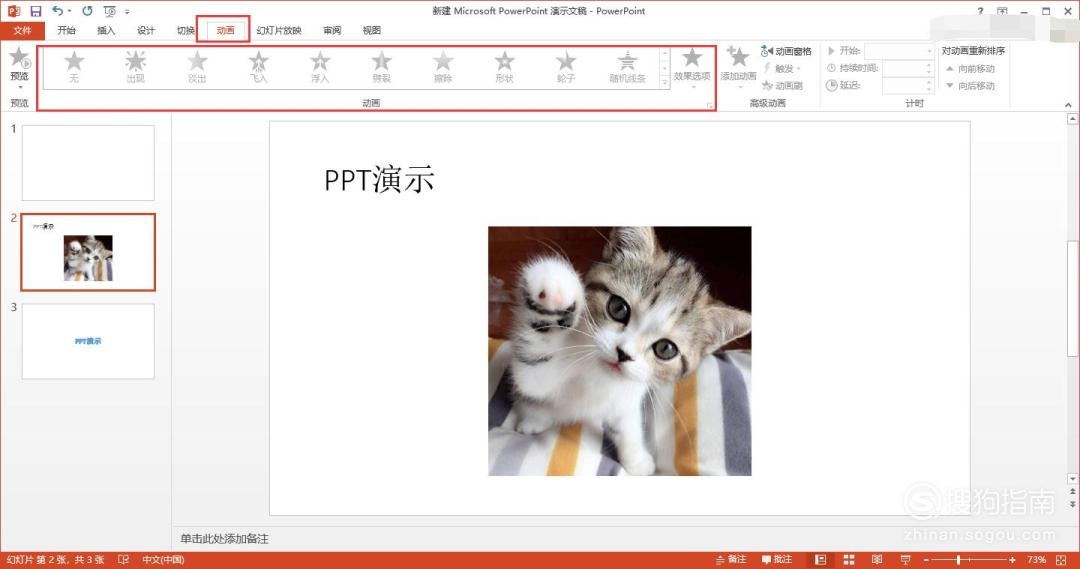Screen dimensions: 1080x569
Task: Choose the 飞入 animation effect
Action: click(258, 67)
